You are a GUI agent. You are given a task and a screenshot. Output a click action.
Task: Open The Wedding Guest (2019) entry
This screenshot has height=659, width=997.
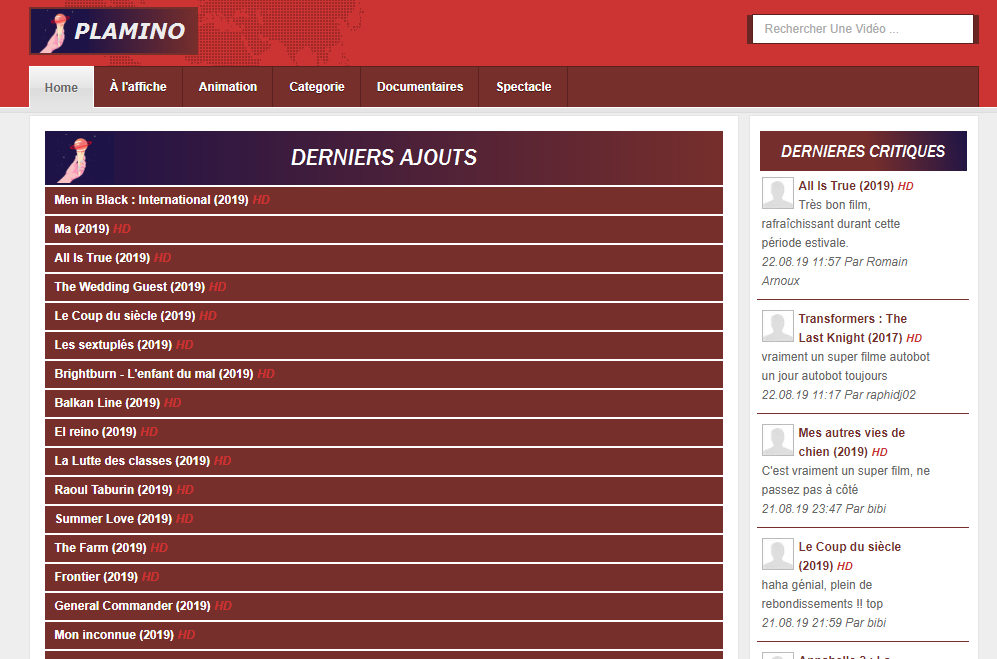384,287
